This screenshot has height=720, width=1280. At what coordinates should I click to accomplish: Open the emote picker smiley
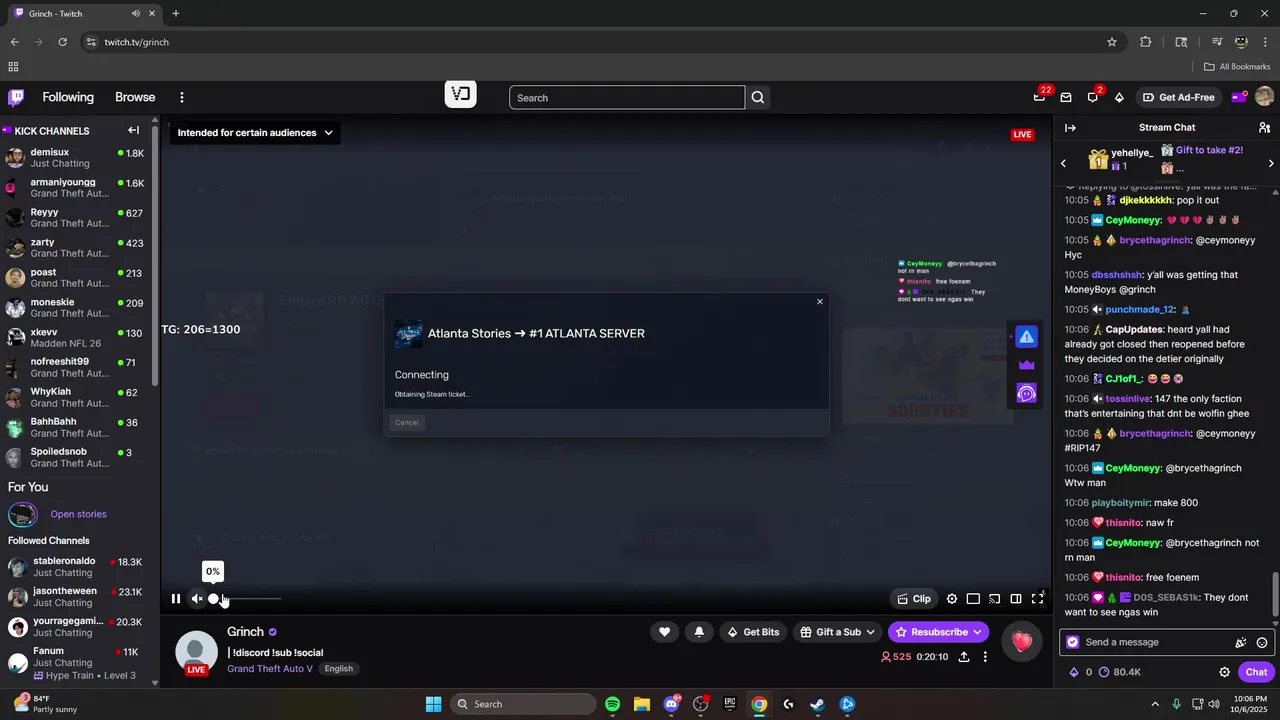tap(1262, 642)
